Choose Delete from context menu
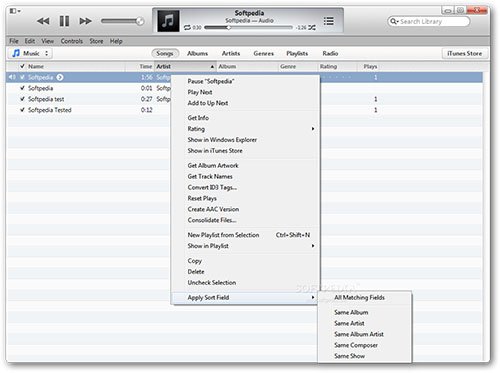Viewport: 500px width, 373px height. [245, 272]
